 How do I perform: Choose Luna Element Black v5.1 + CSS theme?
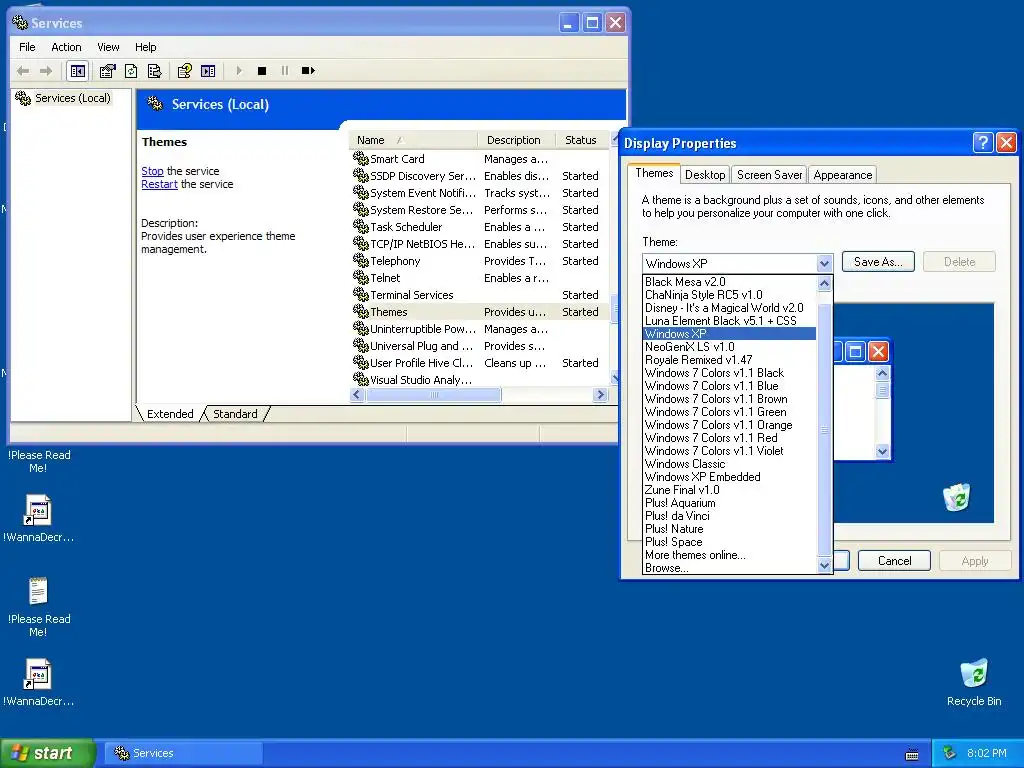pos(729,321)
